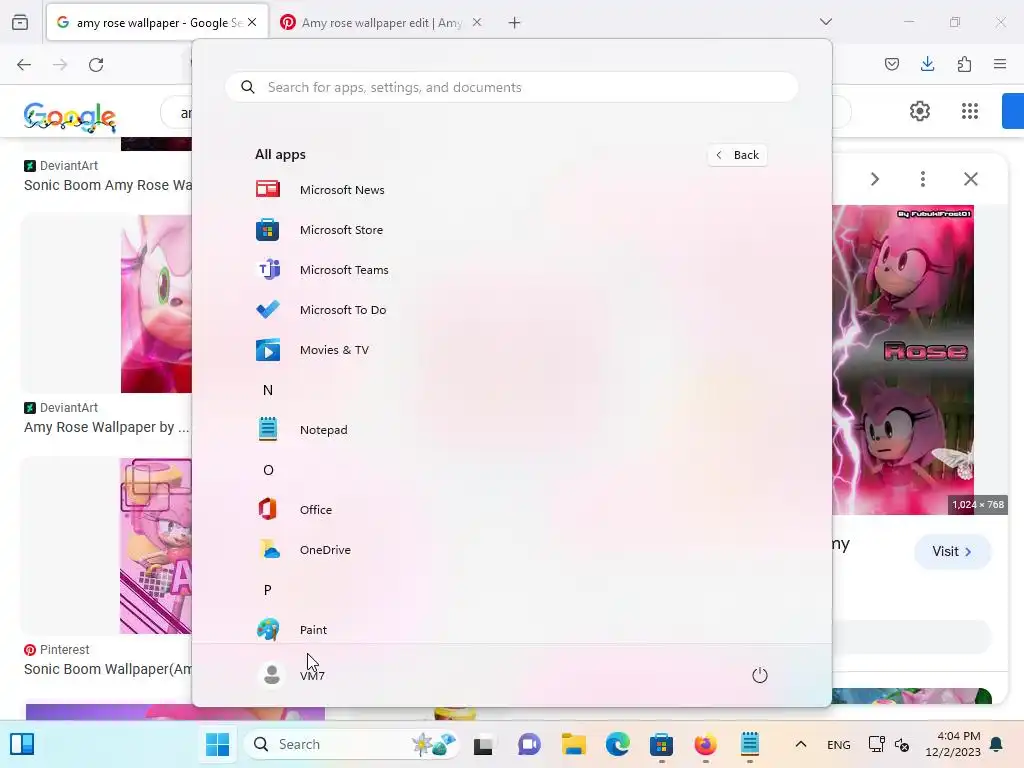
Task: Switch to Pinterest Amy rose wallpaper tab
Action: [x=382, y=23]
